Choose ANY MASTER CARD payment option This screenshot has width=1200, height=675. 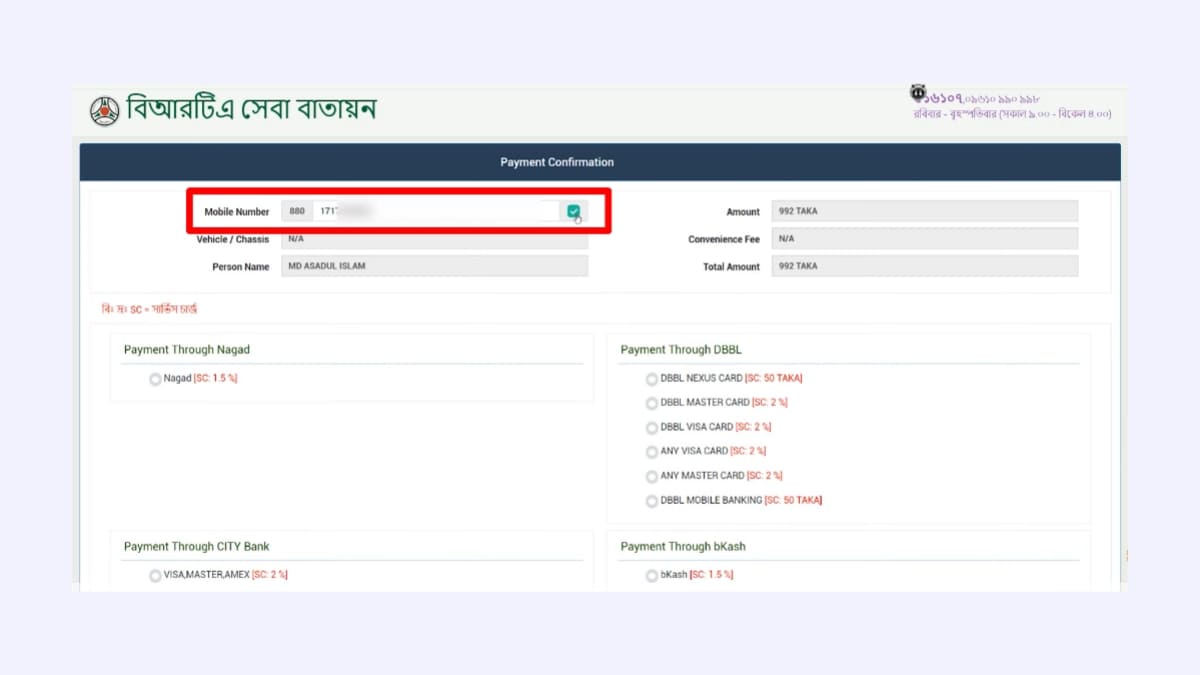click(652, 477)
